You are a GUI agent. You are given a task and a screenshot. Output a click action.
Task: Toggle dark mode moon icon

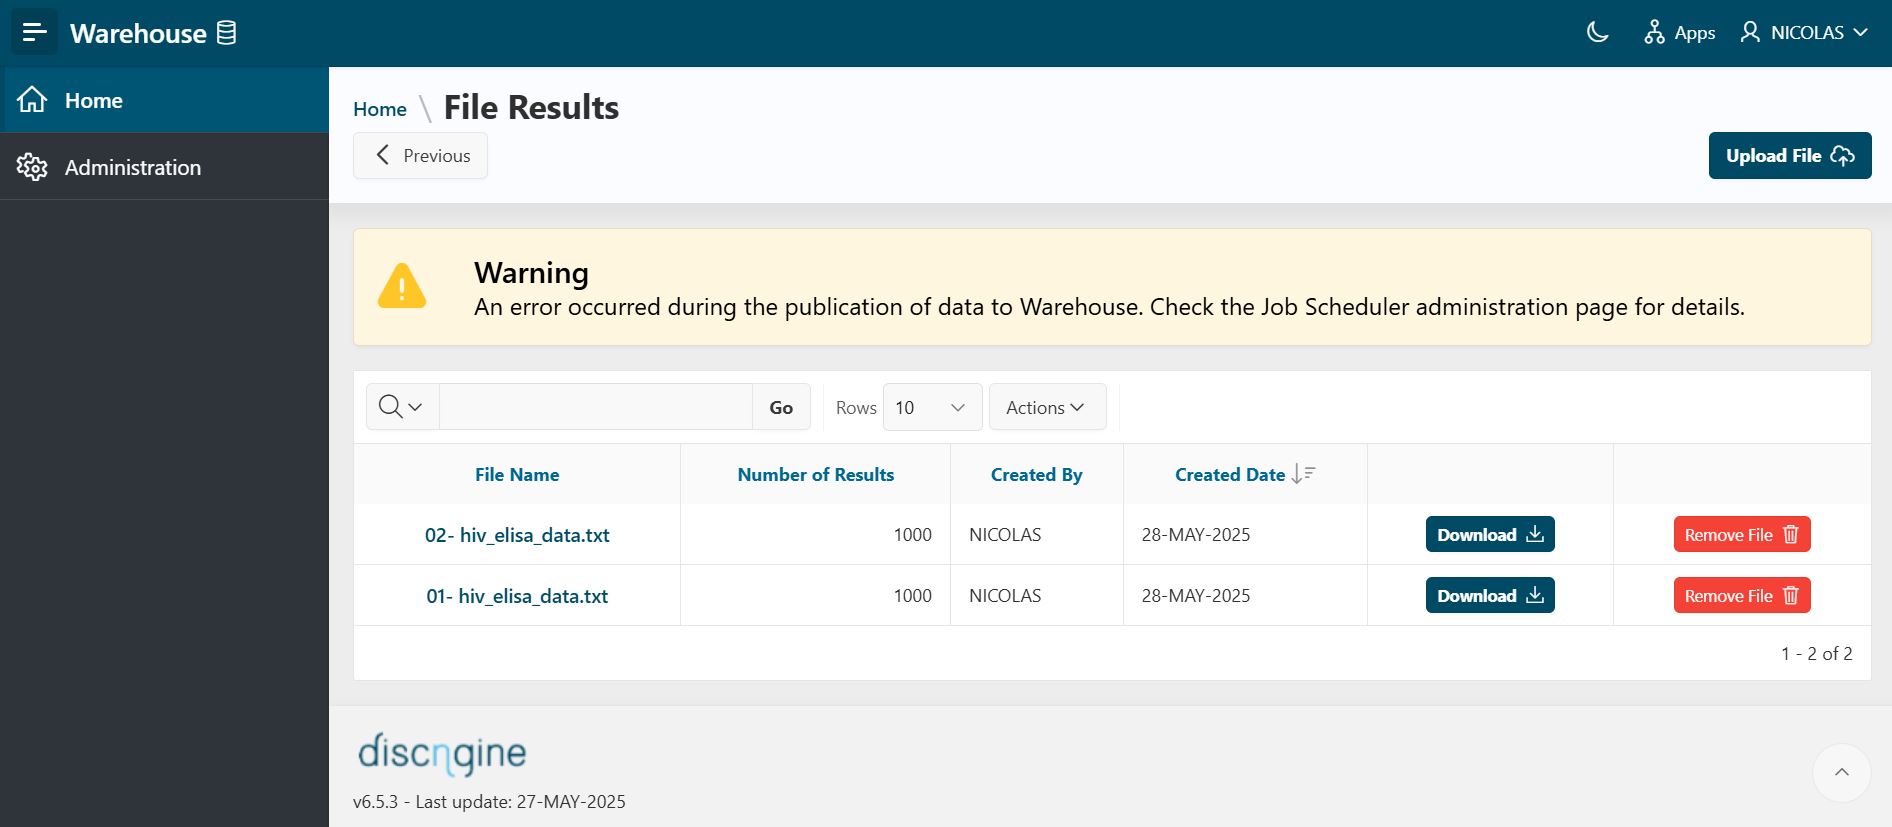coord(1598,32)
